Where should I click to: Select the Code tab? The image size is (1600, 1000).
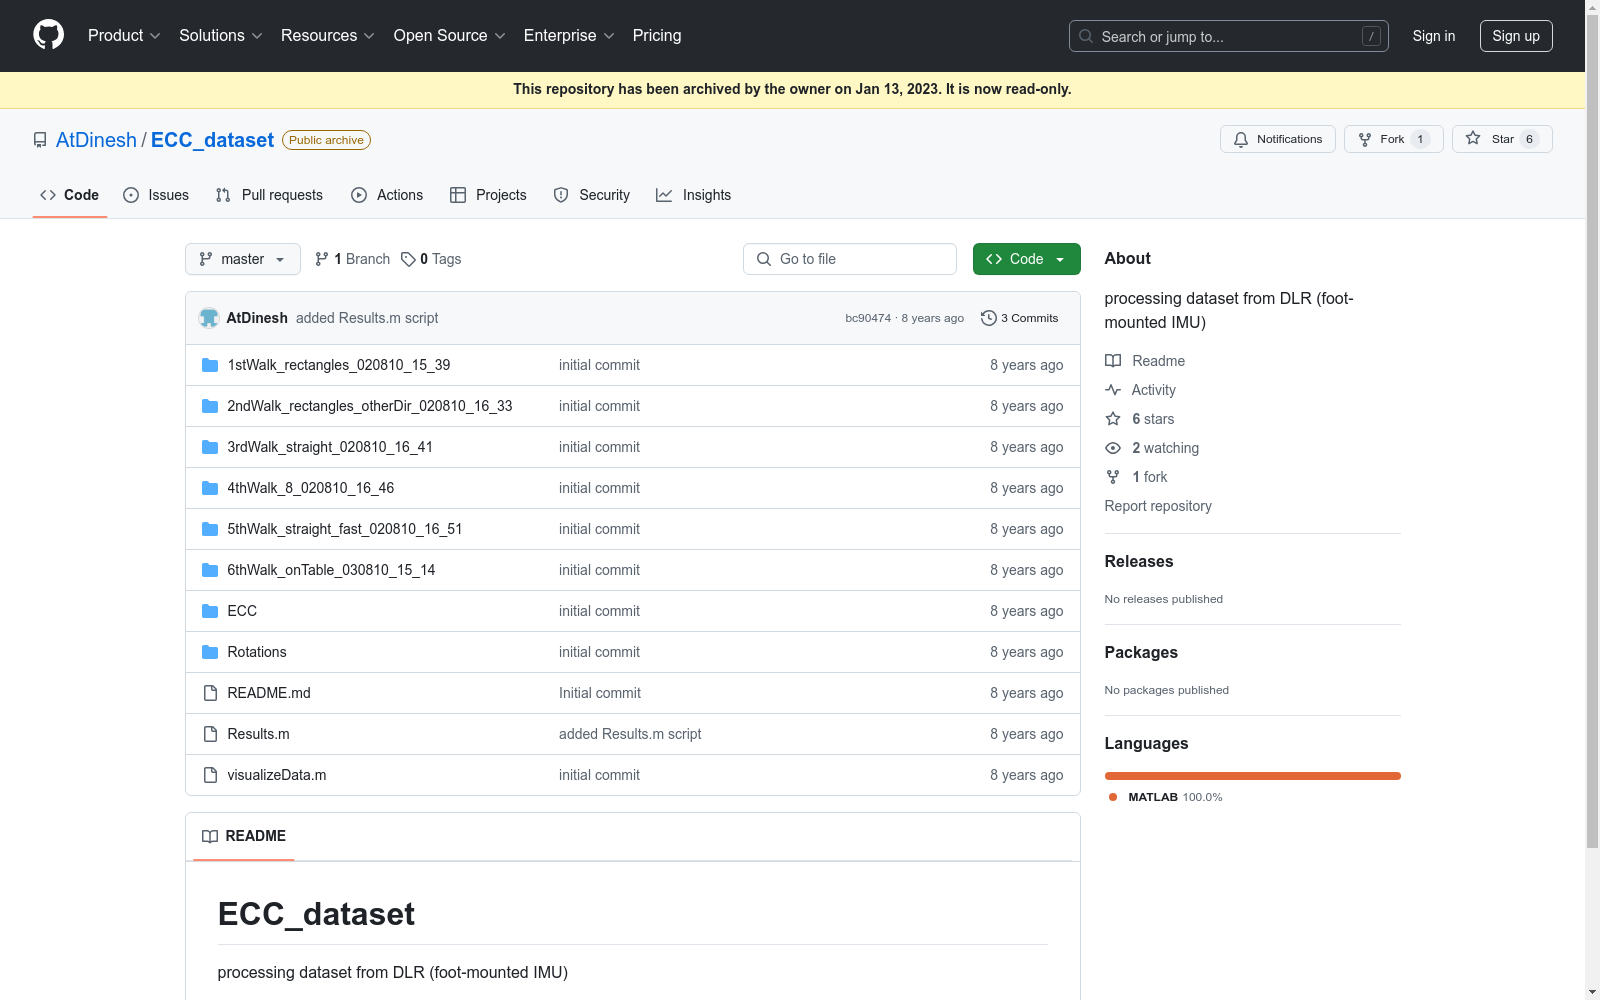70,195
